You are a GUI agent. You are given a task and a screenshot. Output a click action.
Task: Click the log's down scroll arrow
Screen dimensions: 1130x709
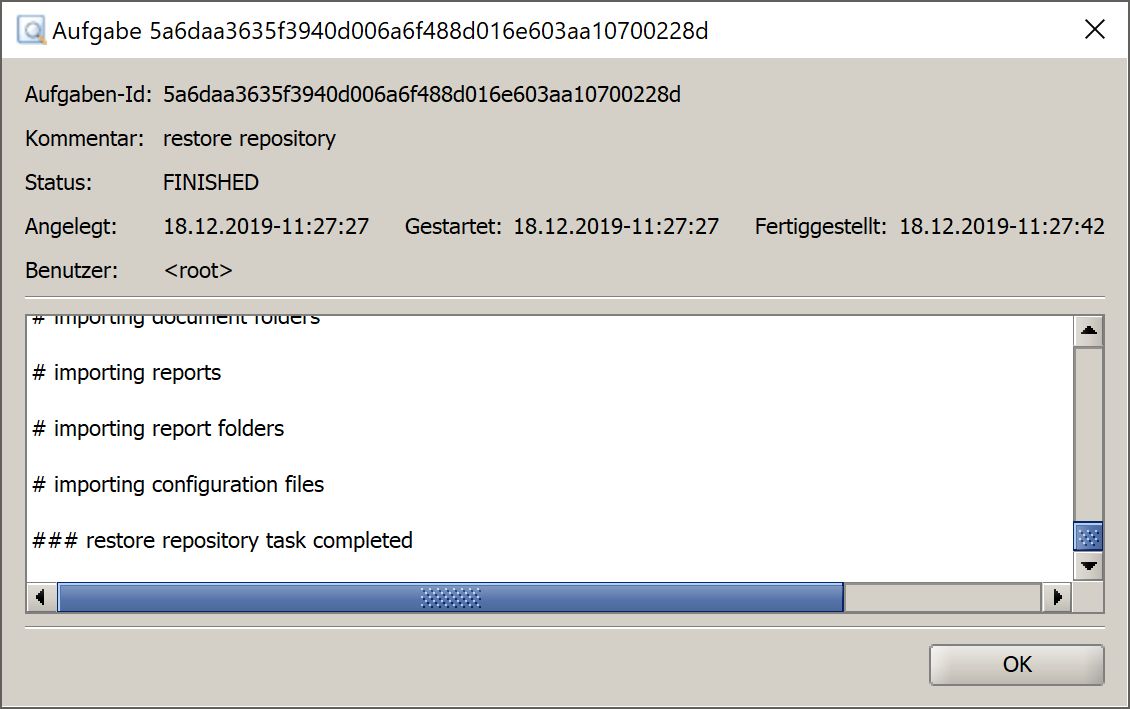pos(1088,566)
